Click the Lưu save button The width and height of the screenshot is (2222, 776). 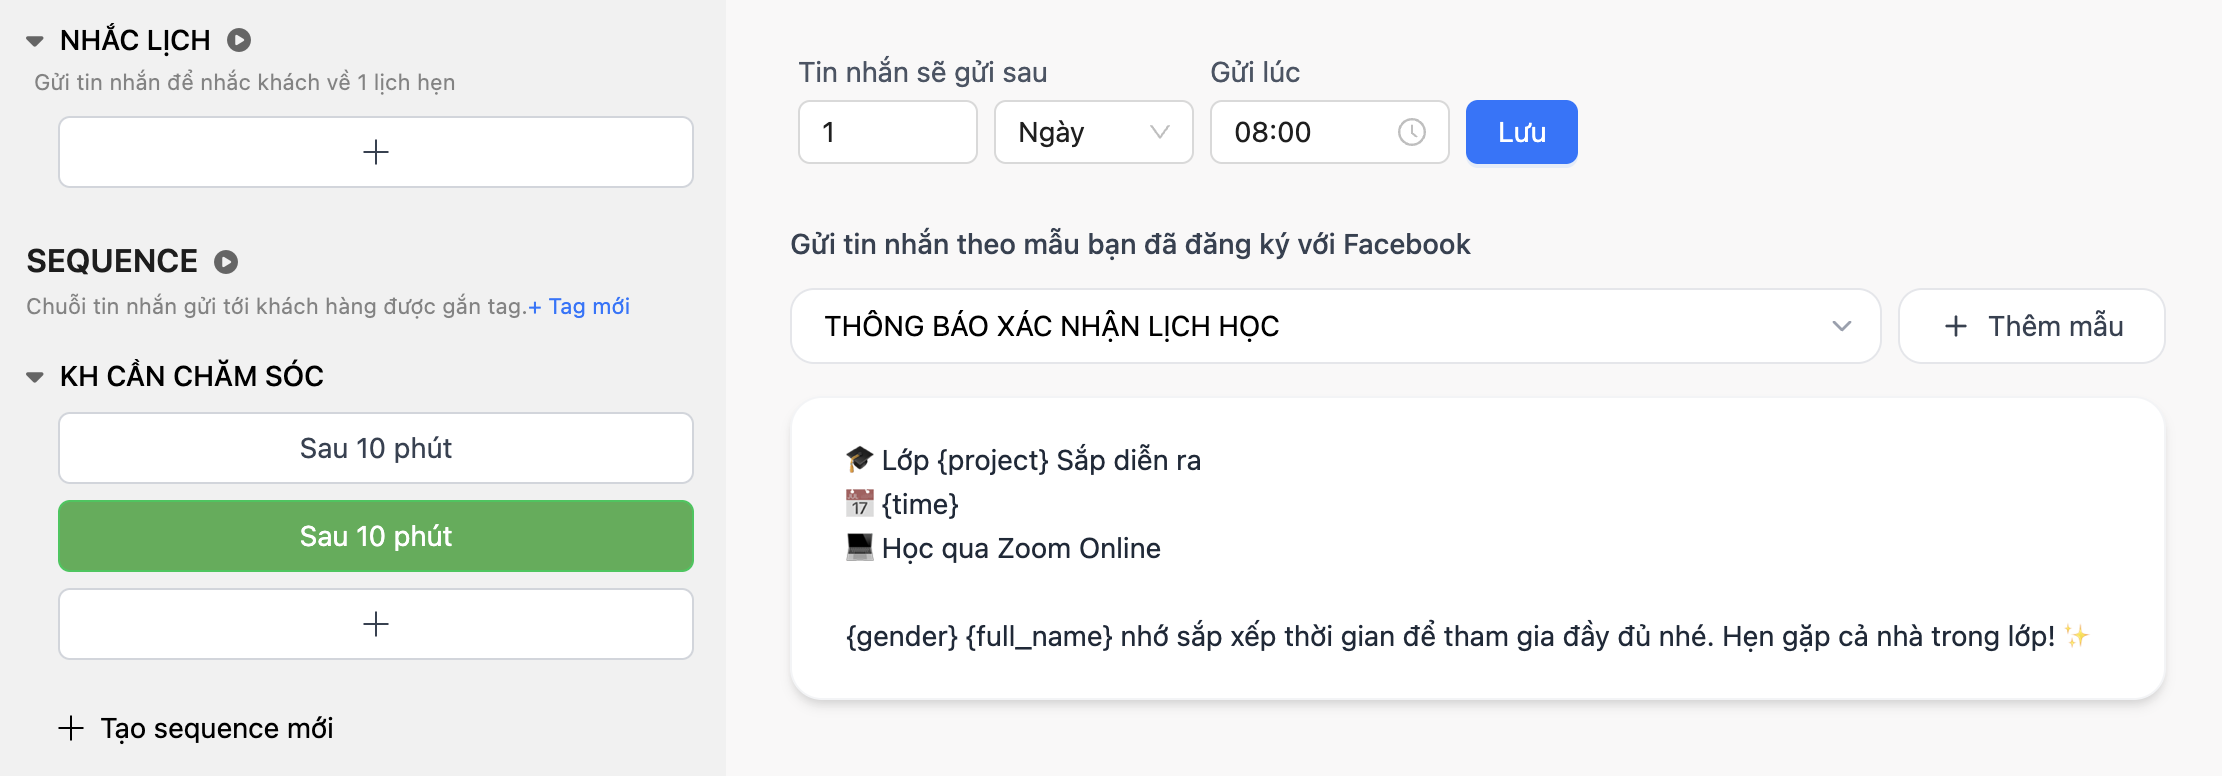(x=1522, y=132)
